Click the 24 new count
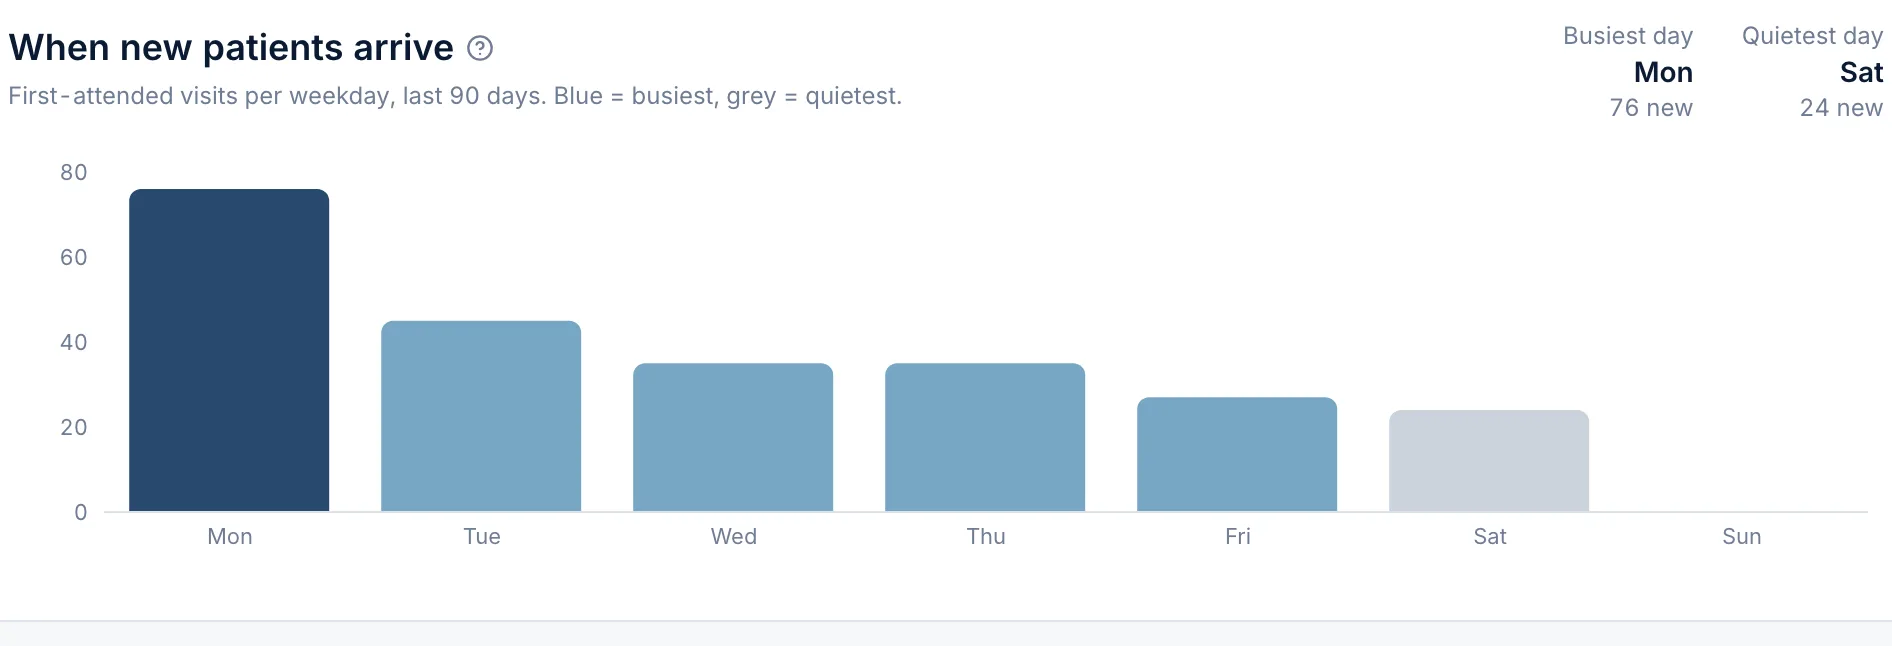Screen dimensions: 1892x646 pos(1841,108)
